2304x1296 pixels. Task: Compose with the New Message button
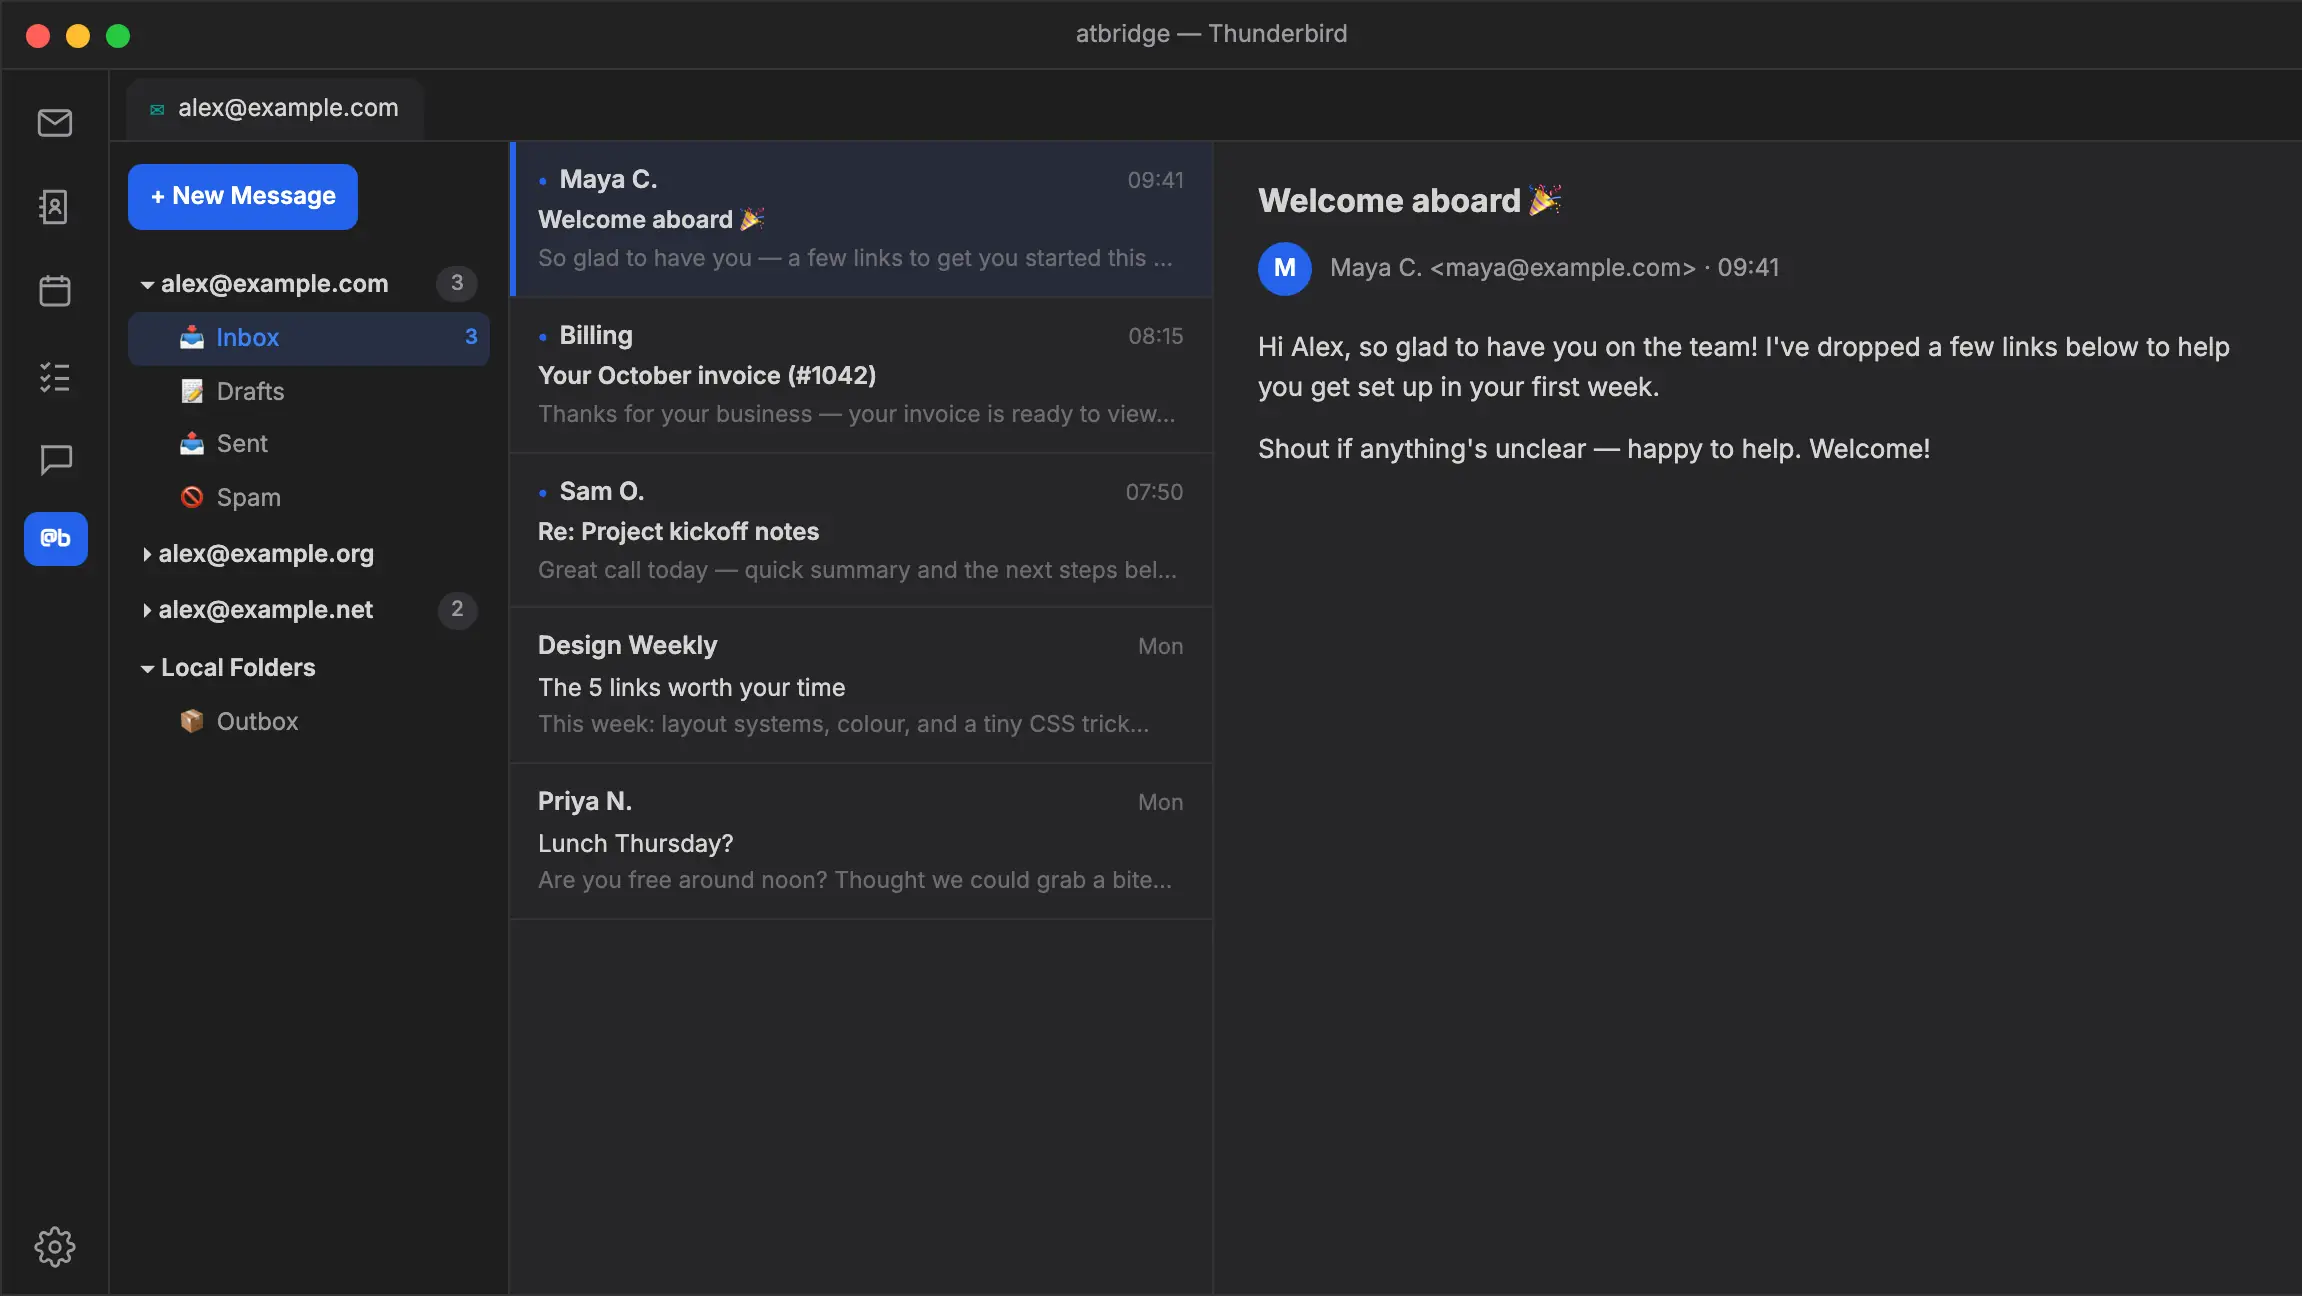[x=243, y=197]
